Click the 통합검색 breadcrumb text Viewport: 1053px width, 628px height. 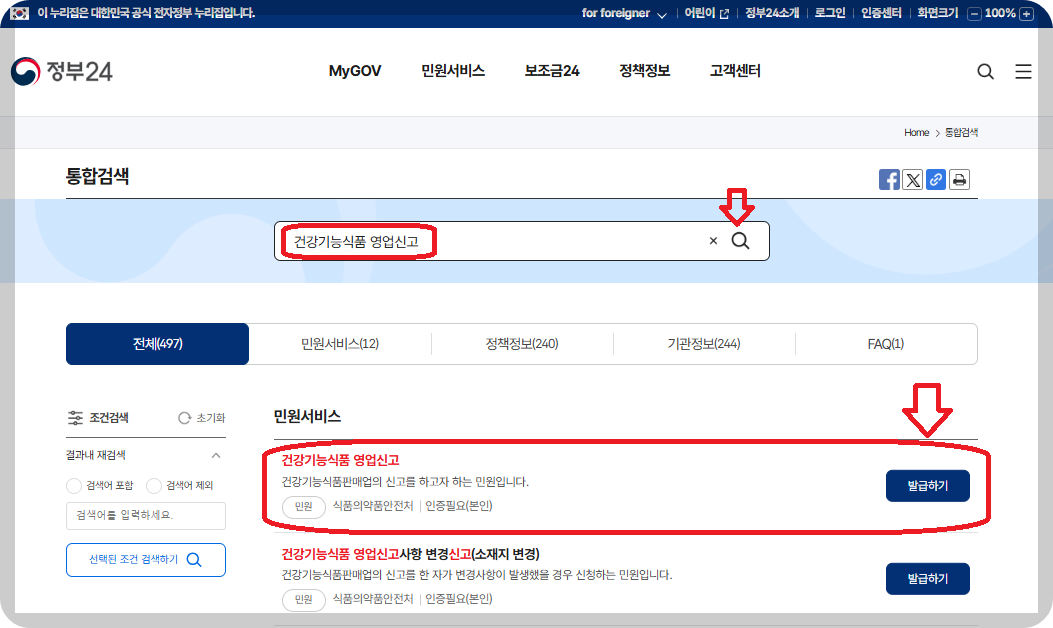tap(961, 133)
